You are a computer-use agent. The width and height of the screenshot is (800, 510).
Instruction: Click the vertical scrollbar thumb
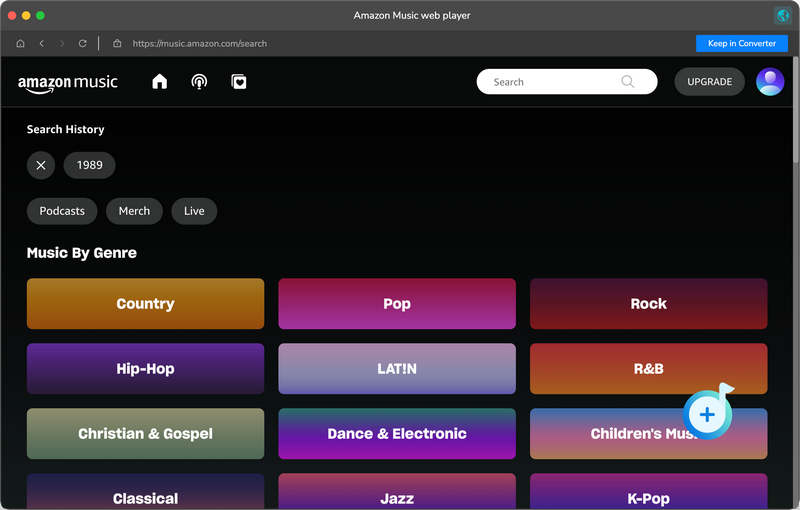coord(796,110)
